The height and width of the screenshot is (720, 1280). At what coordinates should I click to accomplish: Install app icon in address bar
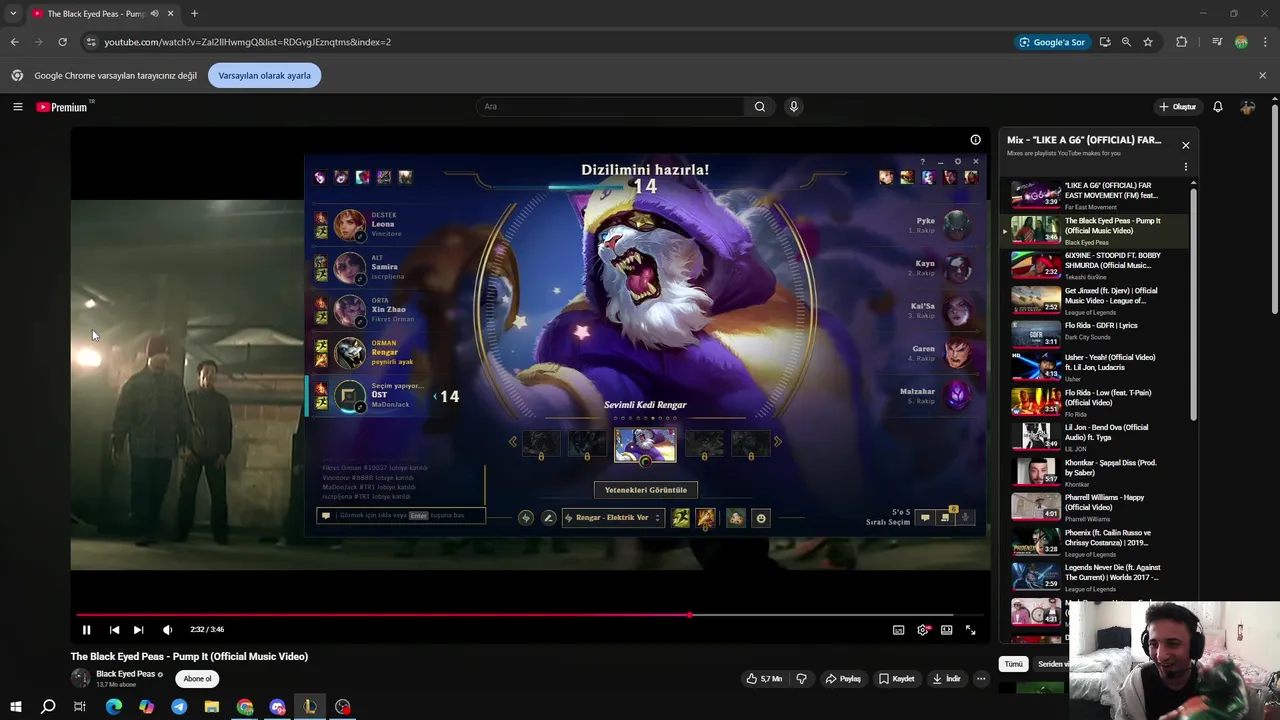1105,42
